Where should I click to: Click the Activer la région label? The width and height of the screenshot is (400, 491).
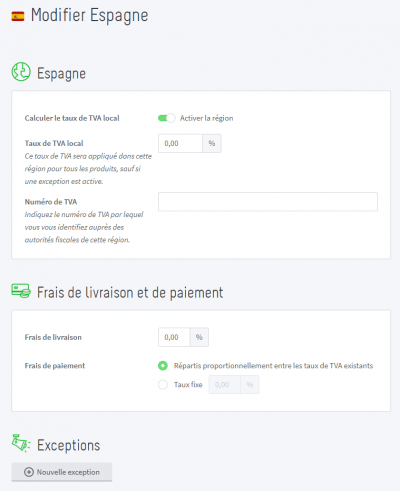coord(206,118)
